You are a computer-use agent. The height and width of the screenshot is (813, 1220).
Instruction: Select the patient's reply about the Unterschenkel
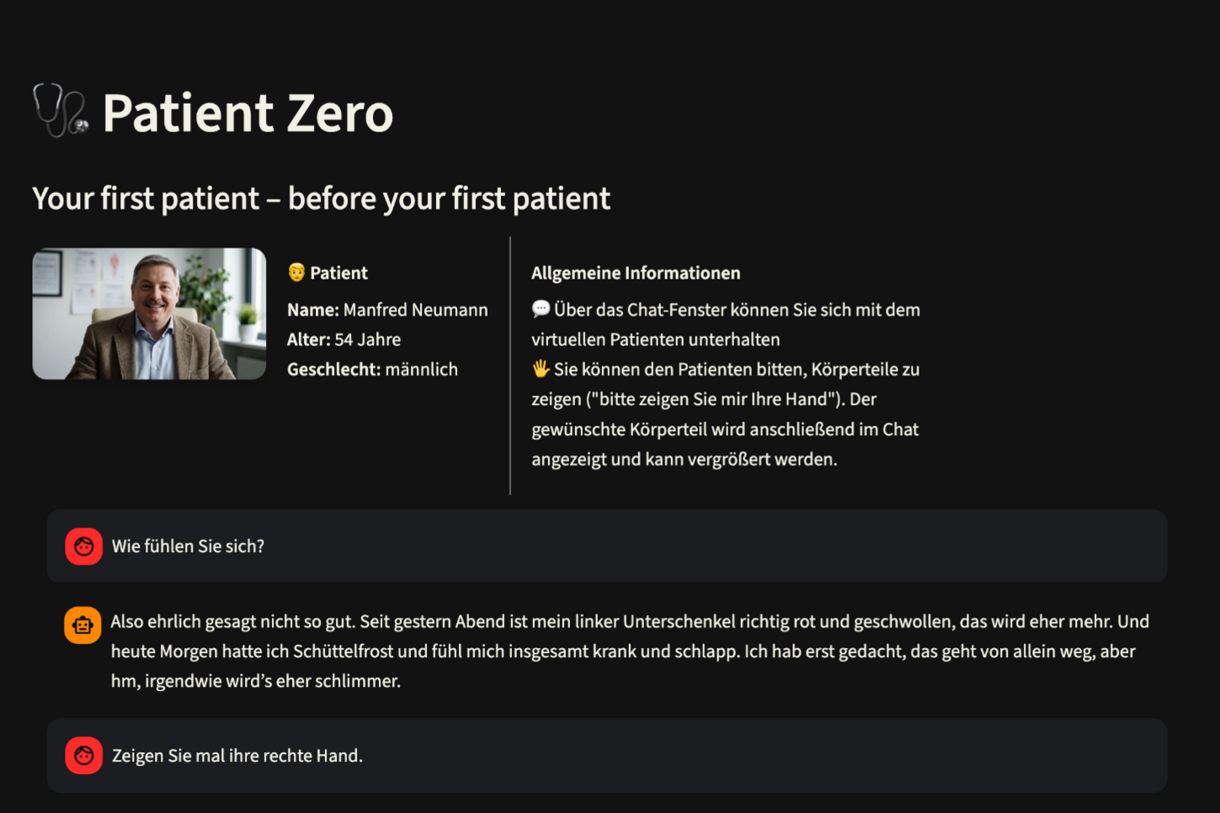[x=629, y=651]
